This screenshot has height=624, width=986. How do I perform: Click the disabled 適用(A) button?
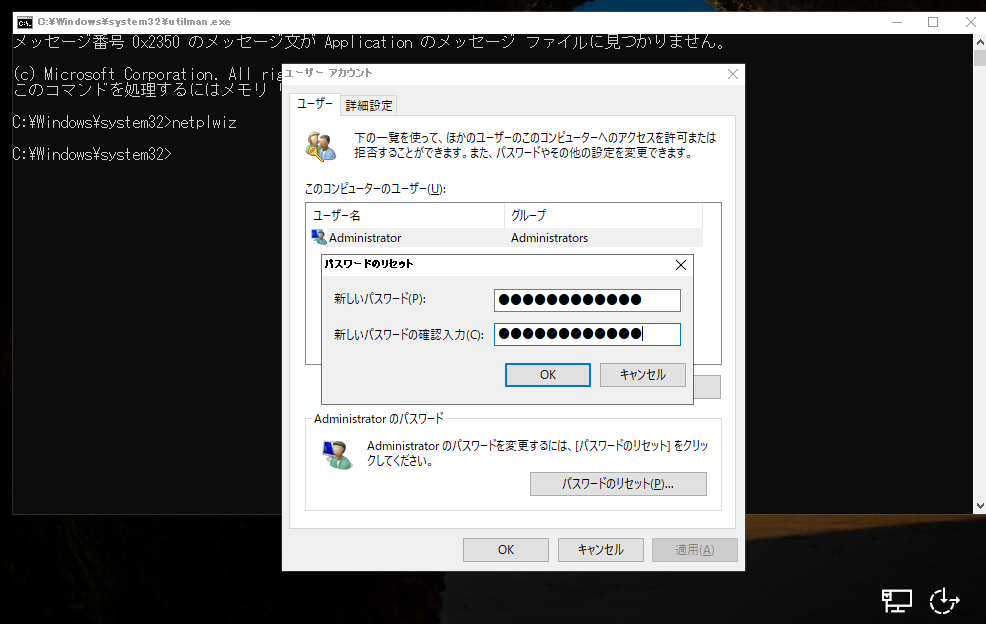coord(695,550)
